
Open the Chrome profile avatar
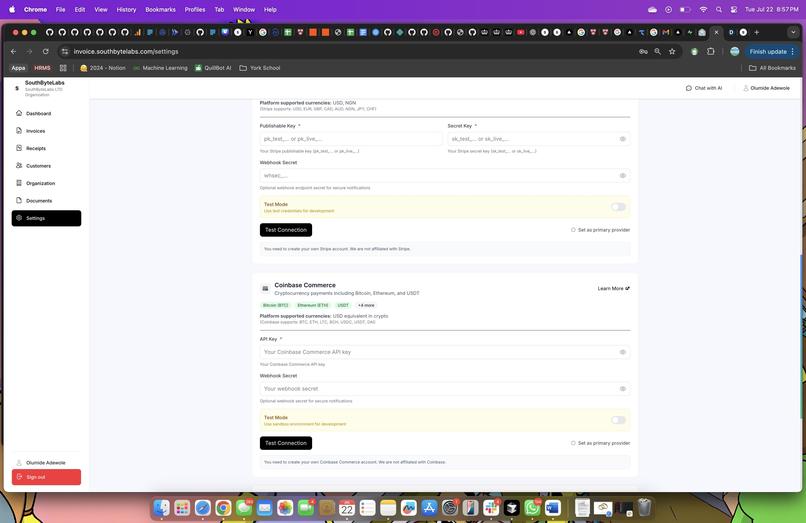point(735,51)
